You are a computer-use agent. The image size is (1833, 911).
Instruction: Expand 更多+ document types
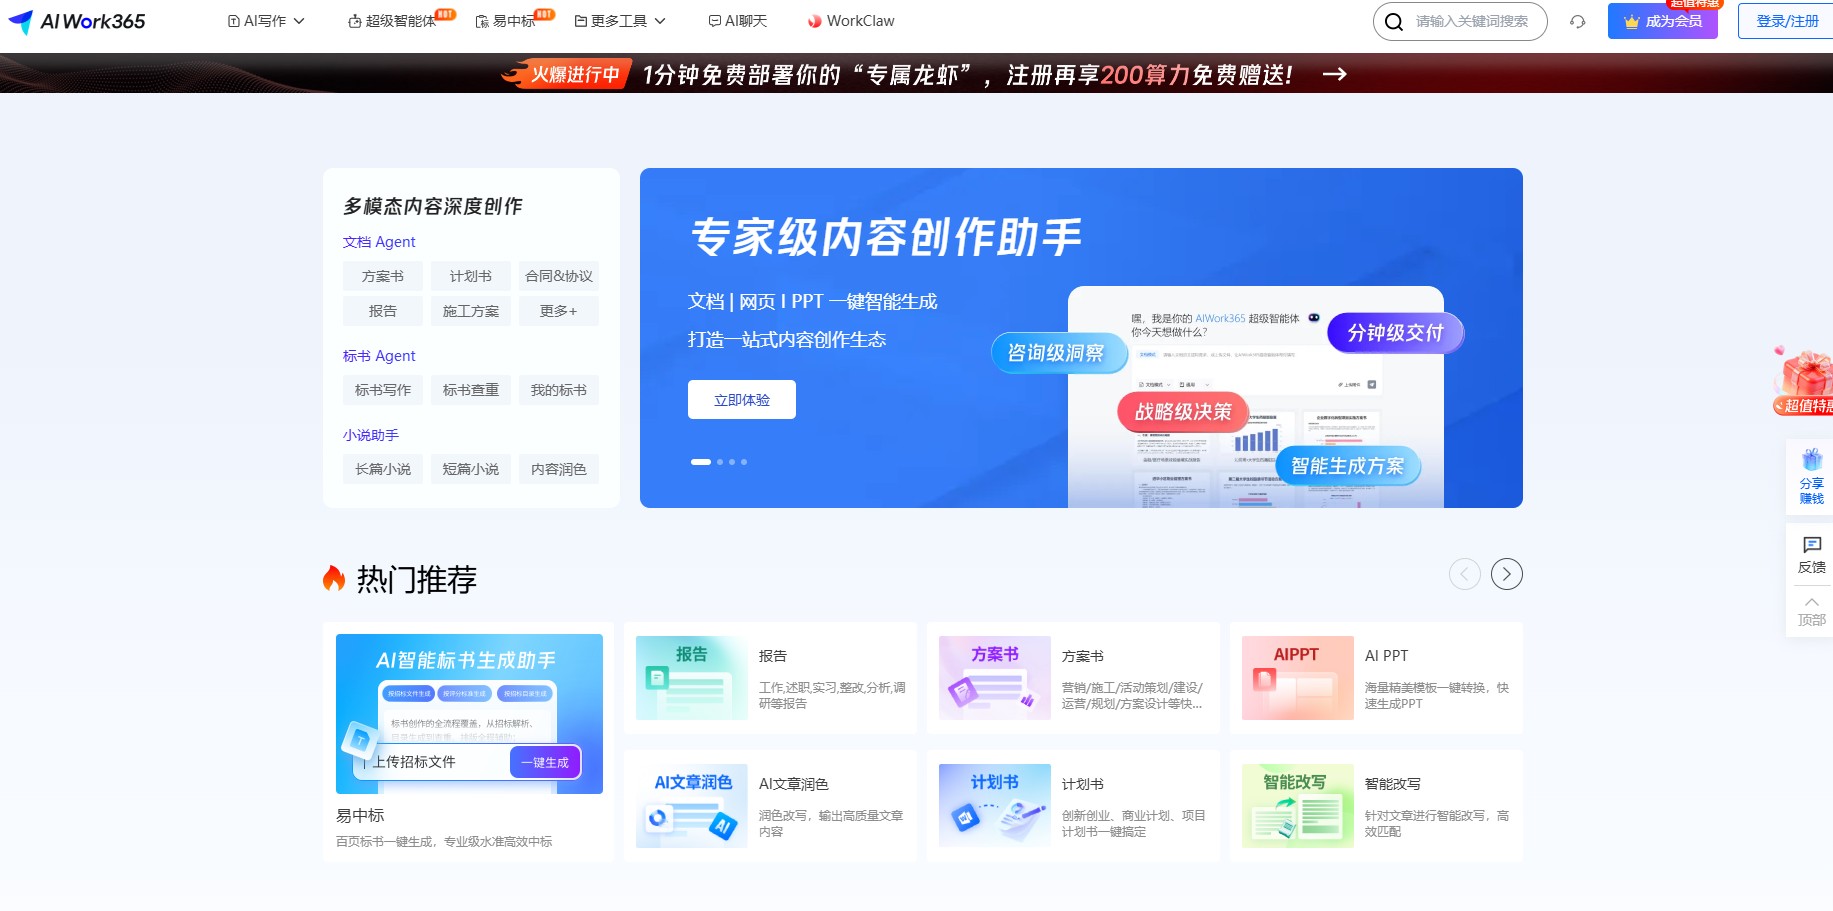(559, 311)
